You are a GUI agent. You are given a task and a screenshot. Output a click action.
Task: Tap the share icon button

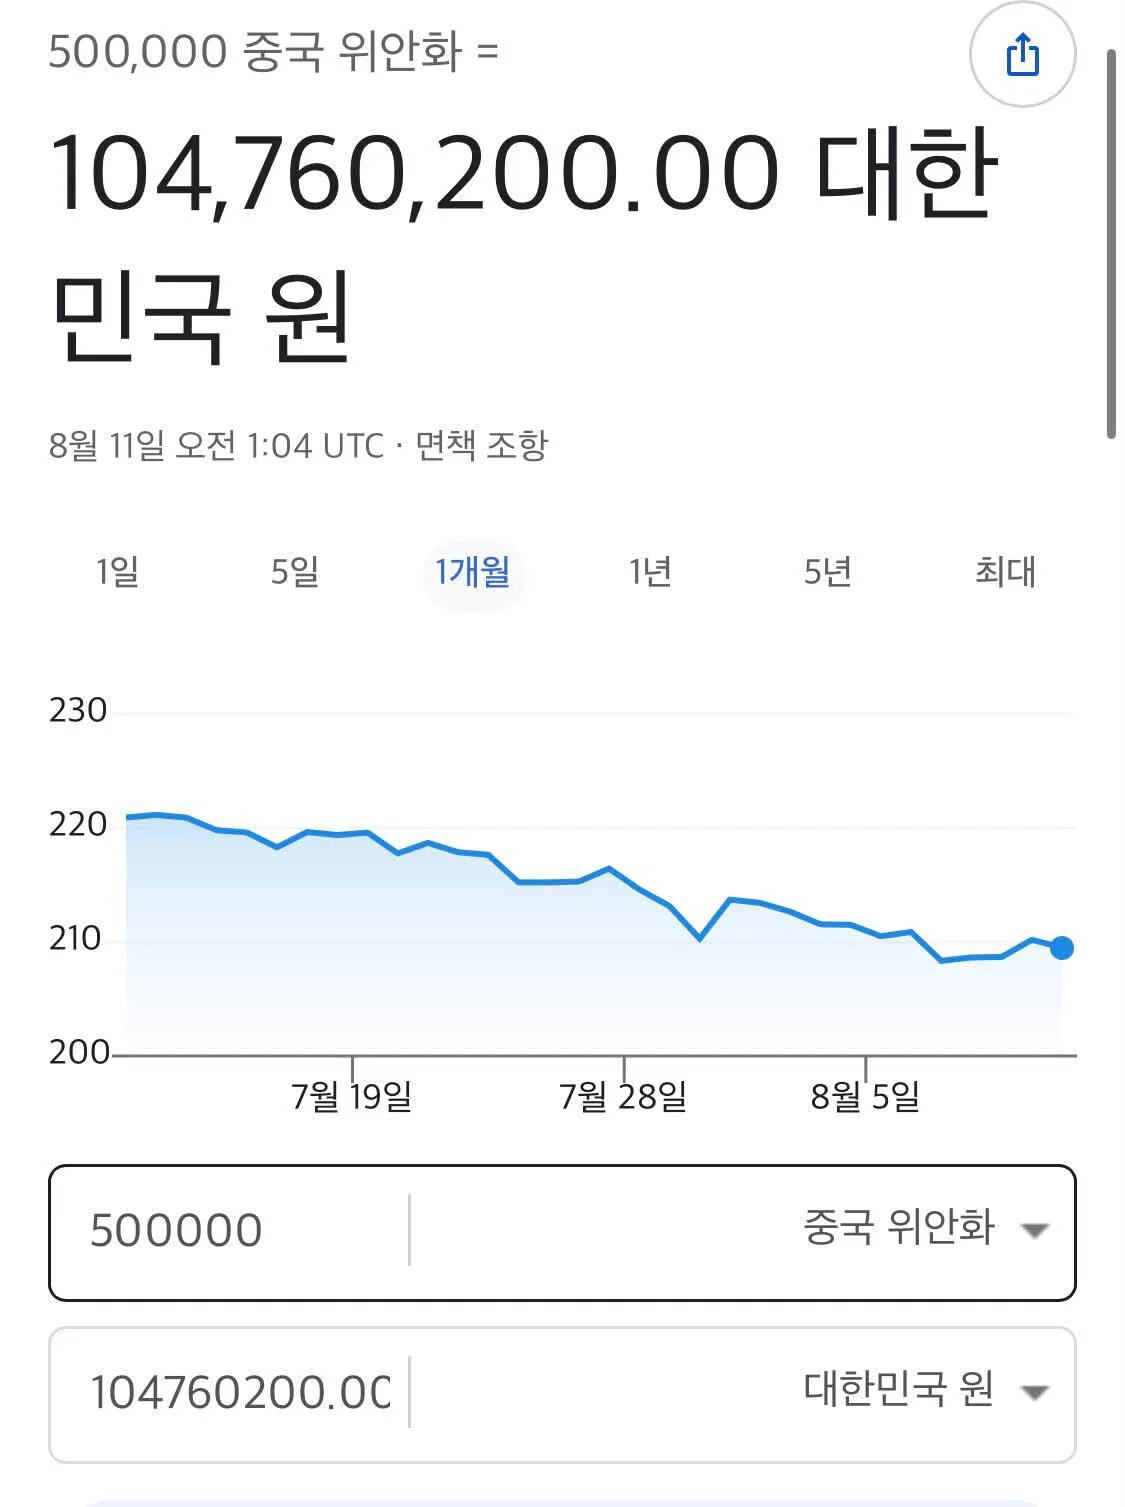[1022, 54]
